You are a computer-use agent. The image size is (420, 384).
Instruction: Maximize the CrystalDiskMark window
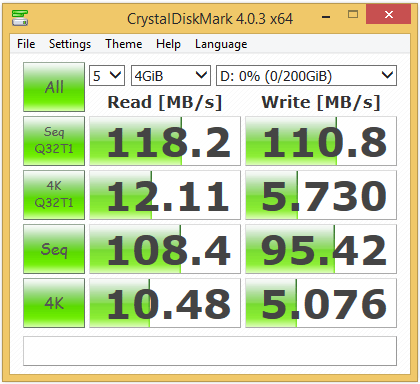point(353,14)
